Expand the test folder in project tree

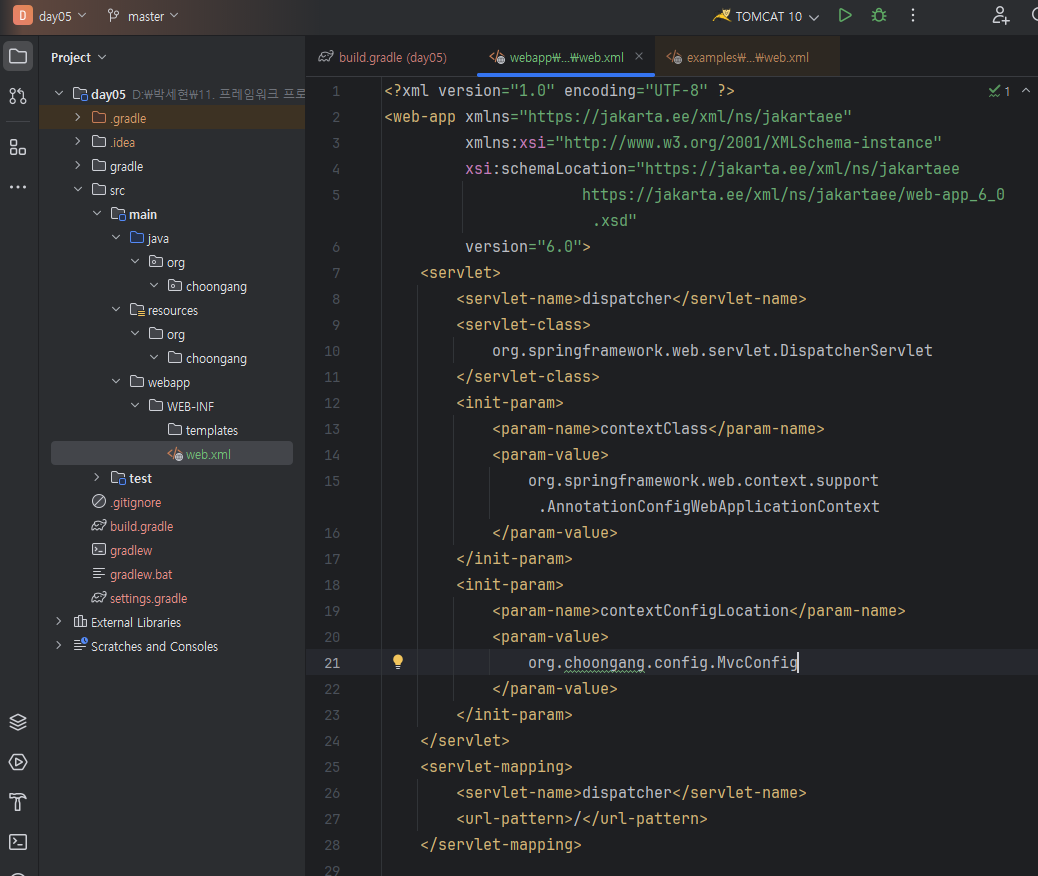click(97, 478)
